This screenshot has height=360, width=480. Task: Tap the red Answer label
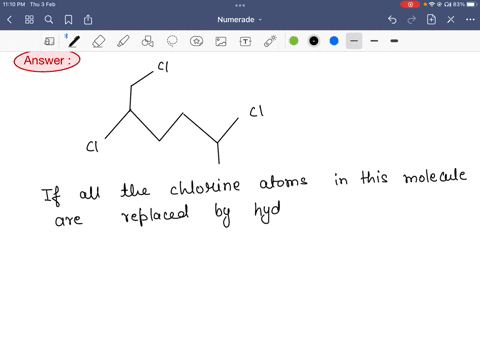coord(47,61)
